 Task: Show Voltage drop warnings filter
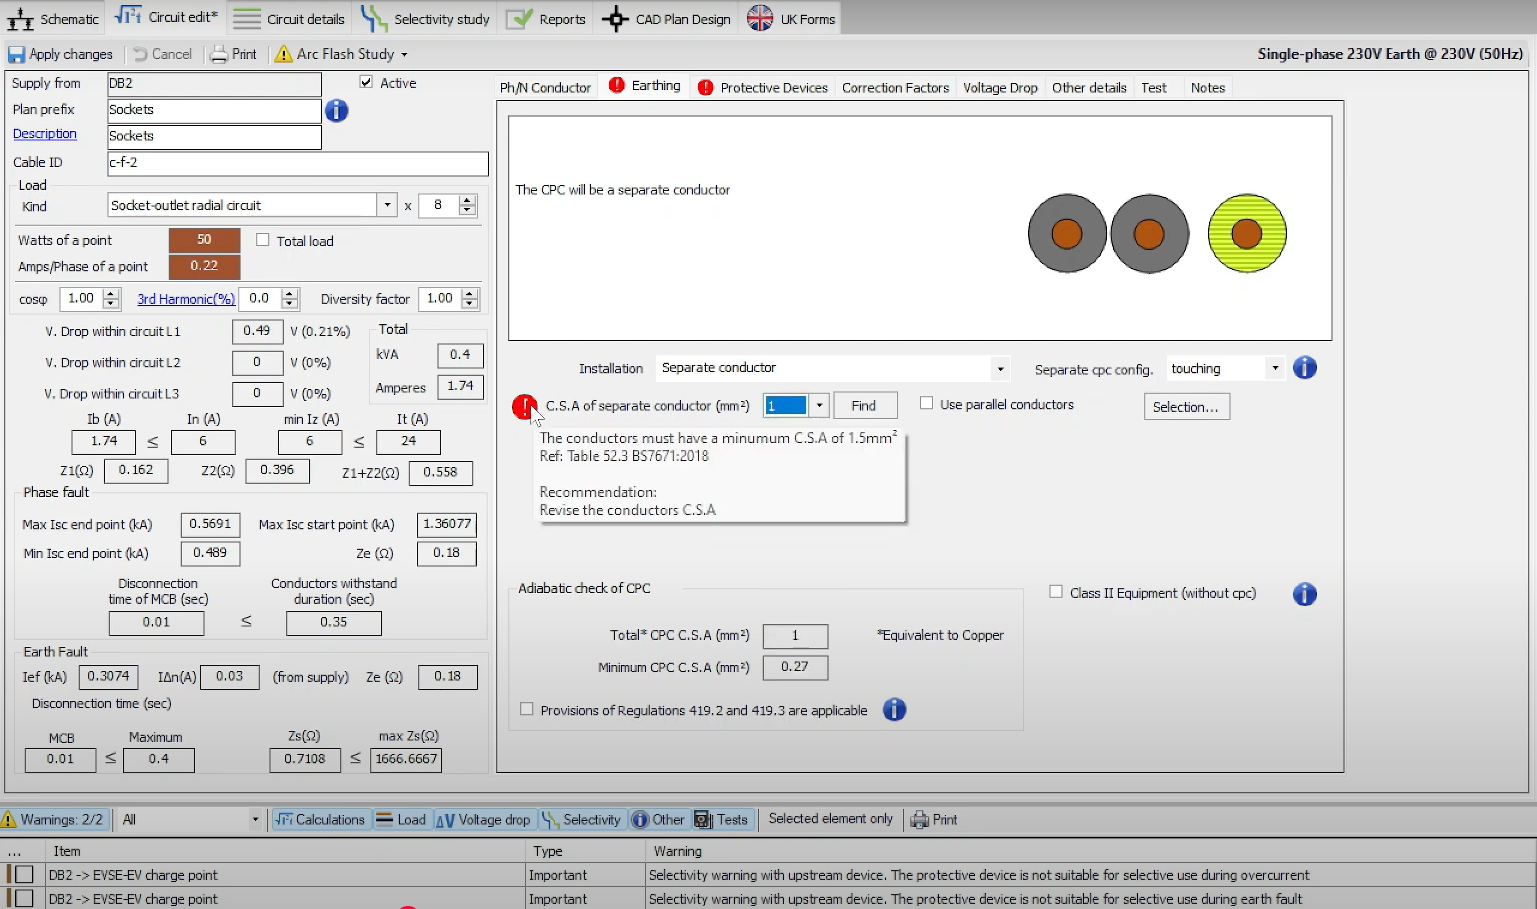(x=483, y=819)
